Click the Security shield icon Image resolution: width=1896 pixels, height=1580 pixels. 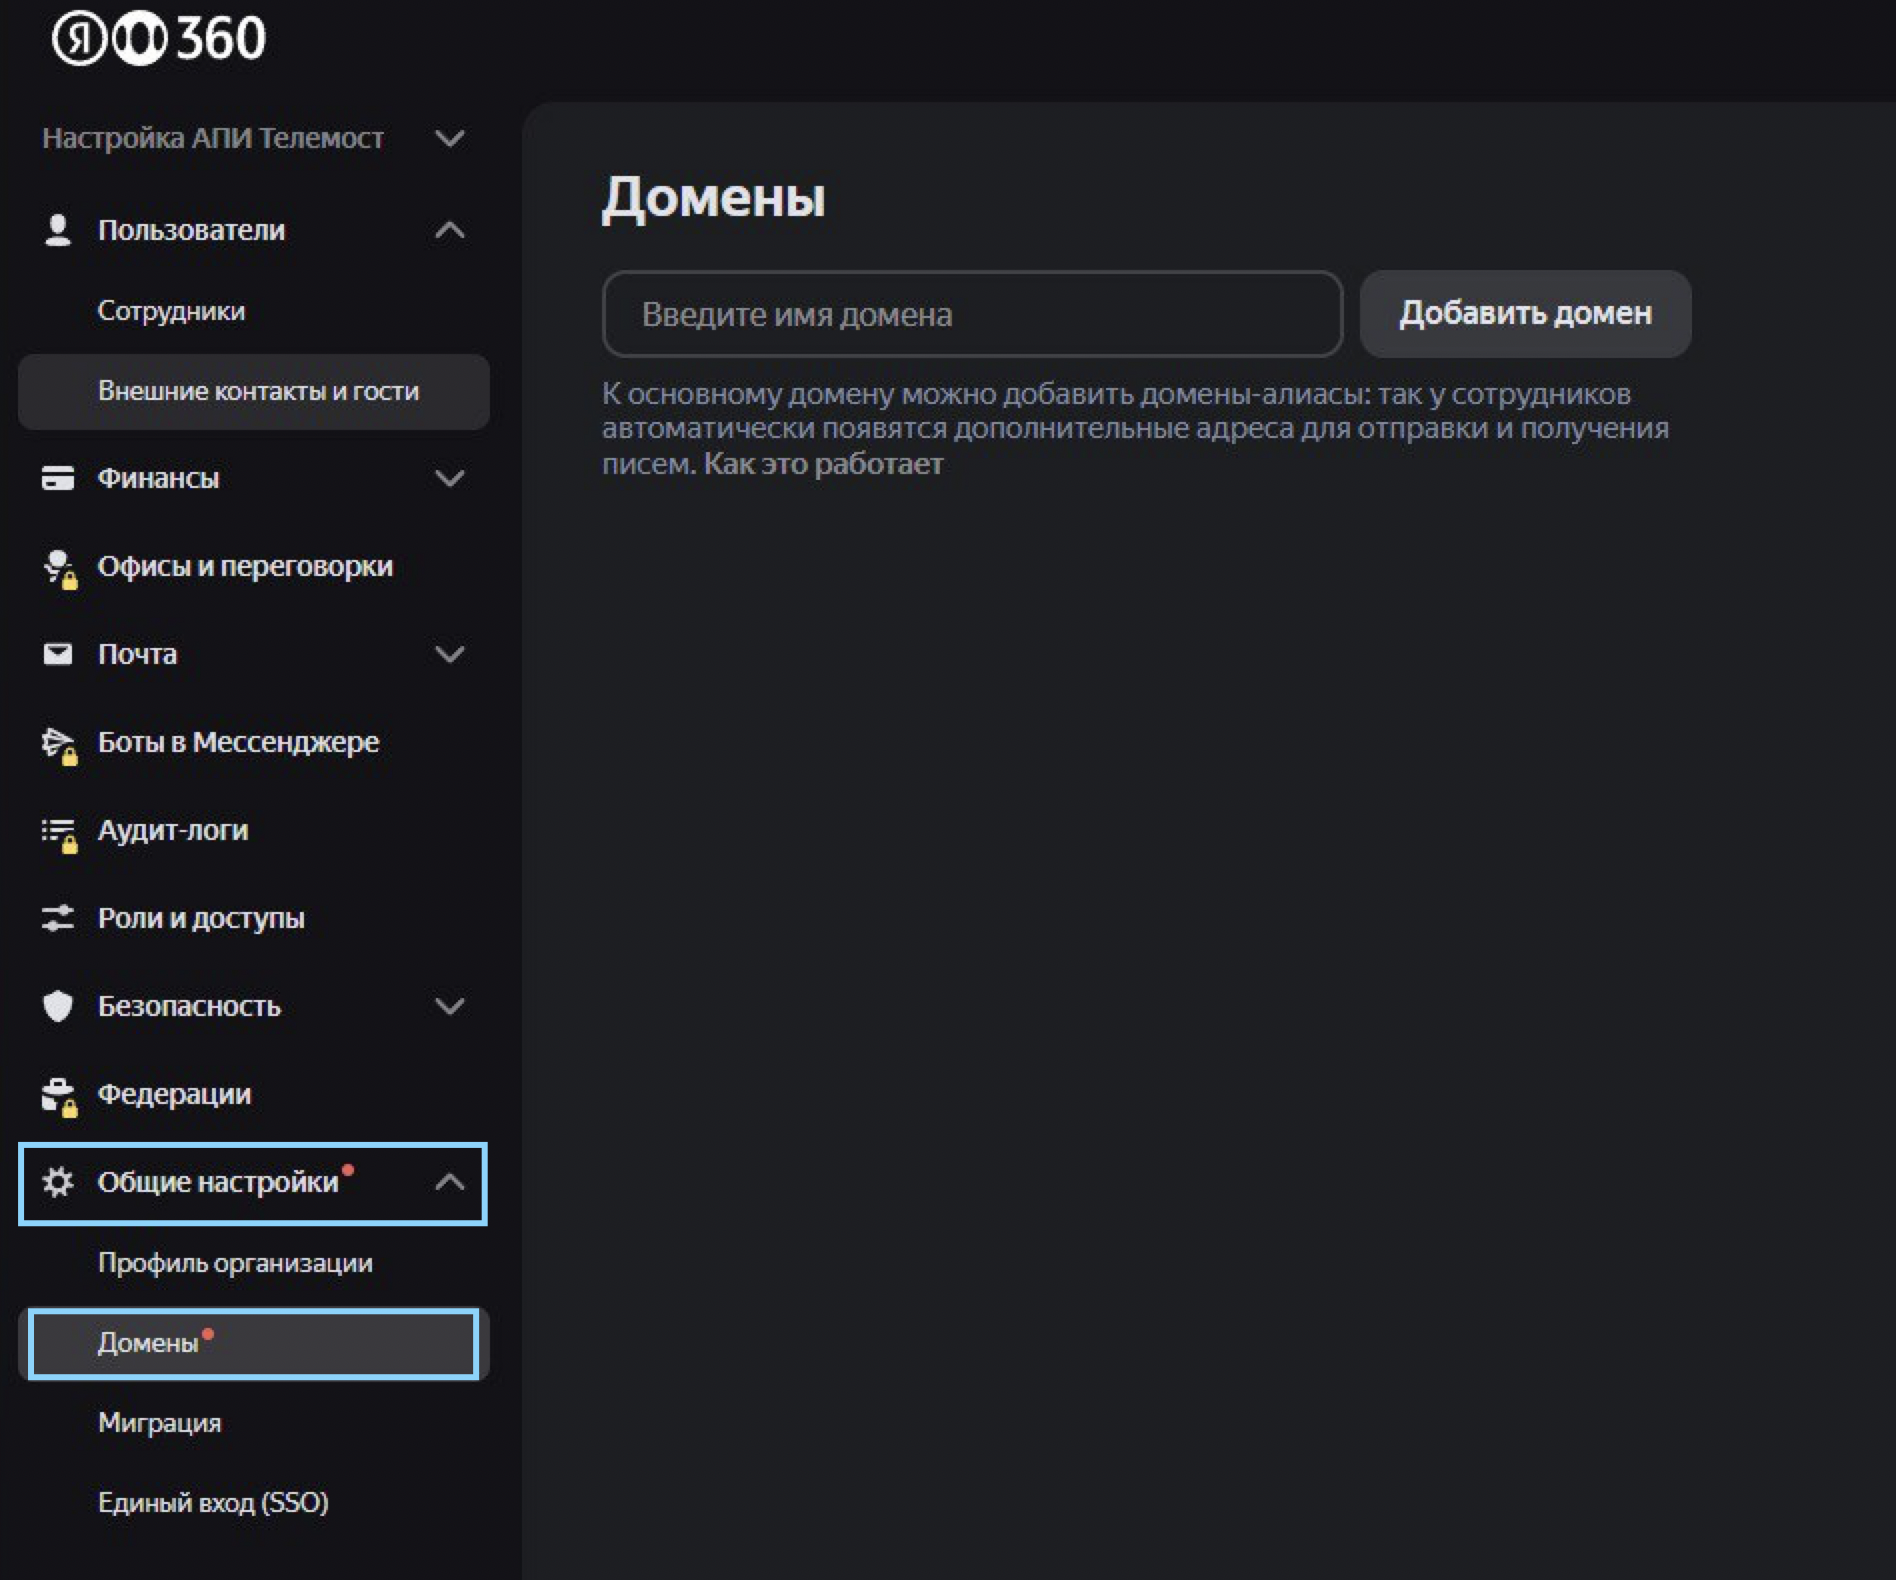[x=58, y=1006]
